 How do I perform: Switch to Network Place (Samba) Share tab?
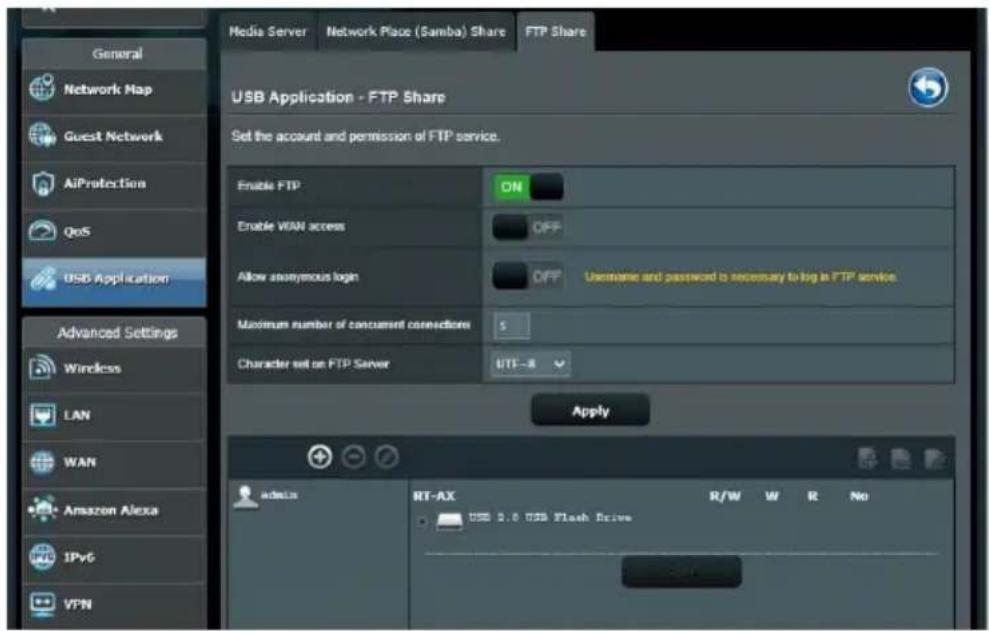coord(416,32)
